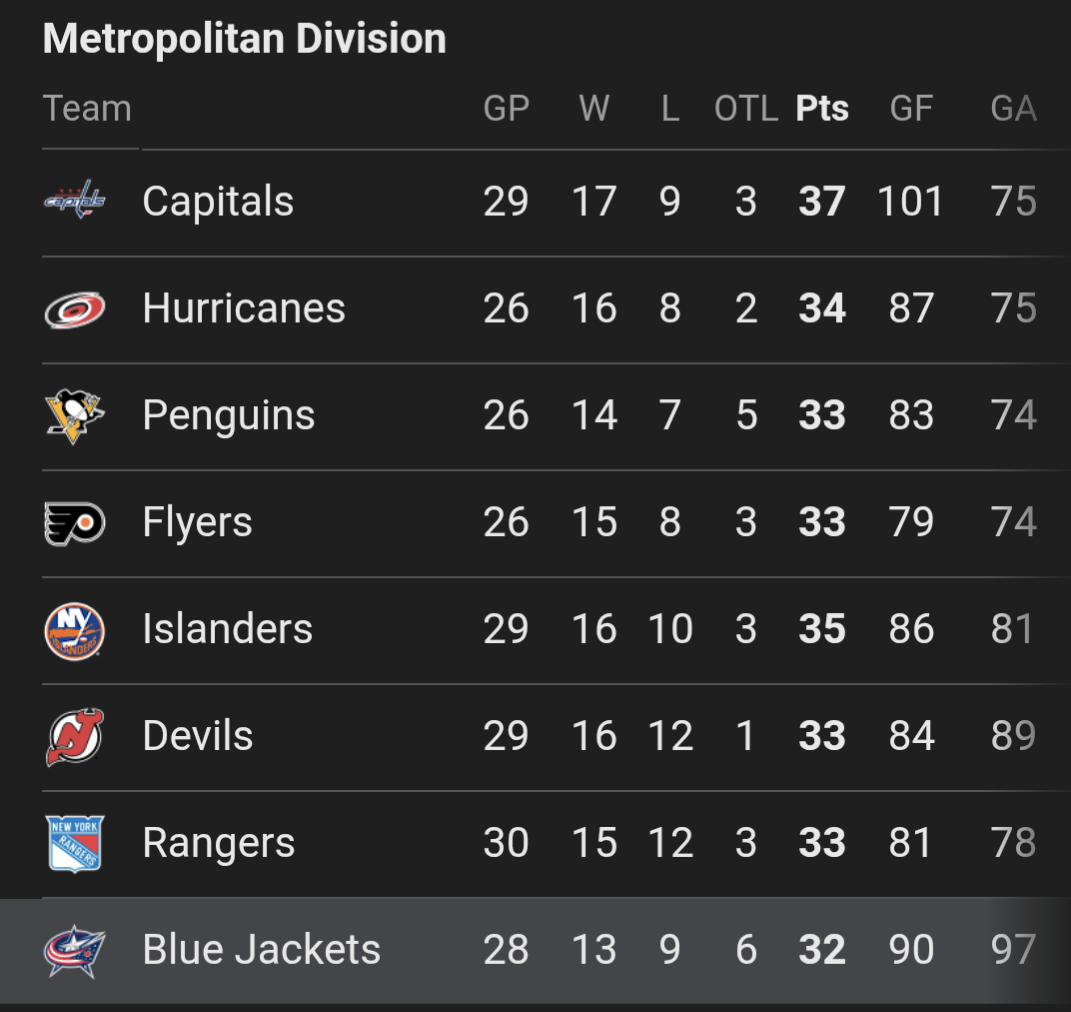Click the Devils team logo

[x=75, y=735]
